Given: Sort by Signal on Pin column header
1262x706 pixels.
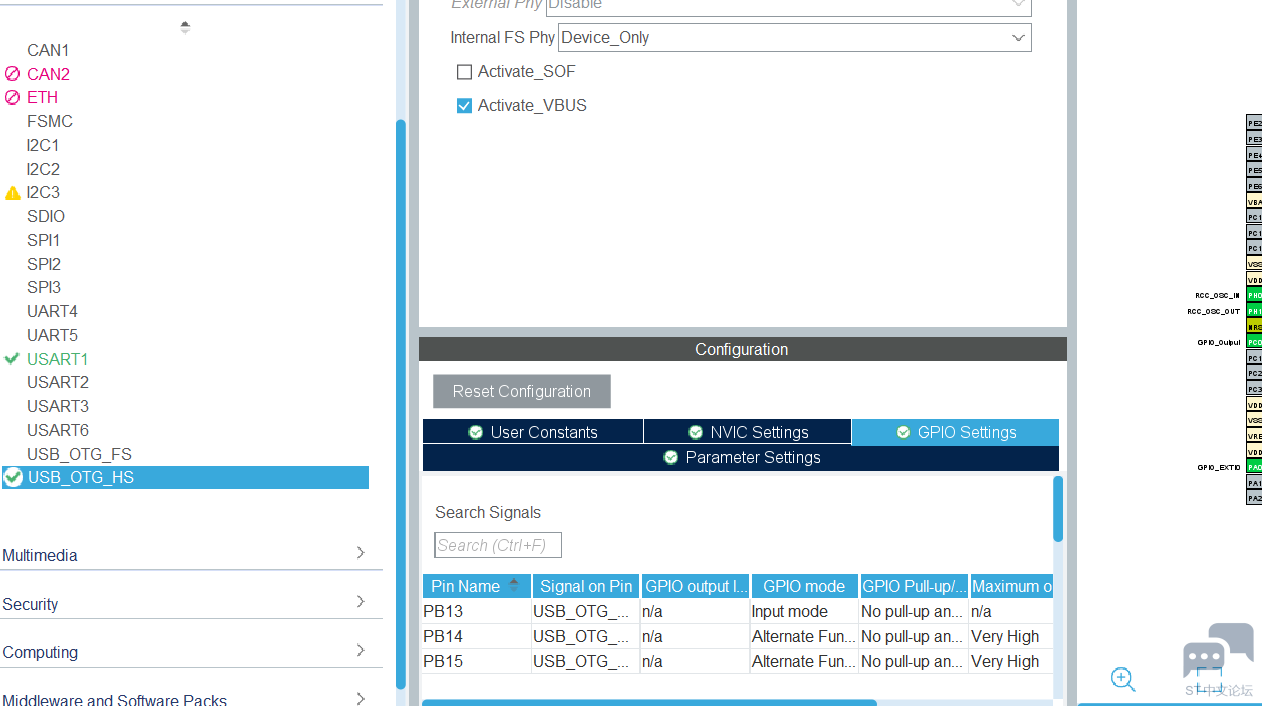Looking at the screenshot, I should pyautogui.click(x=586, y=586).
